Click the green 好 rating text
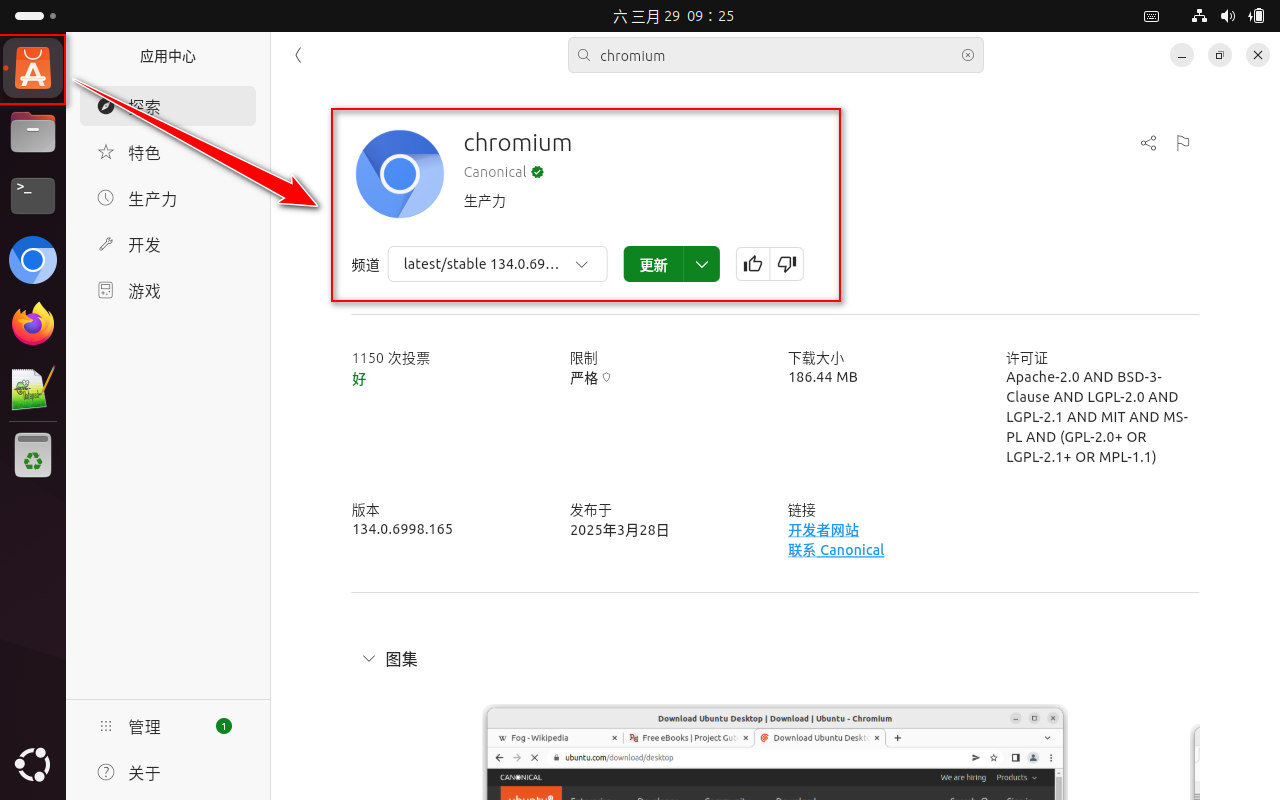Image resolution: width=1280 pixels, height=800 pixels. [359, 380]
